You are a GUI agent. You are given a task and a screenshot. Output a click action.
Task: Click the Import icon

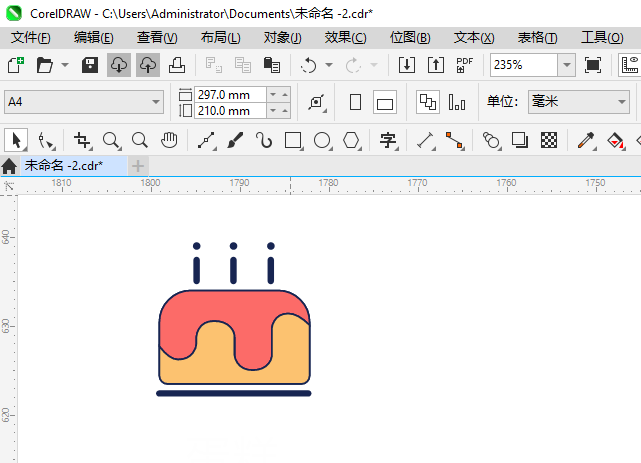coord(407,65)
